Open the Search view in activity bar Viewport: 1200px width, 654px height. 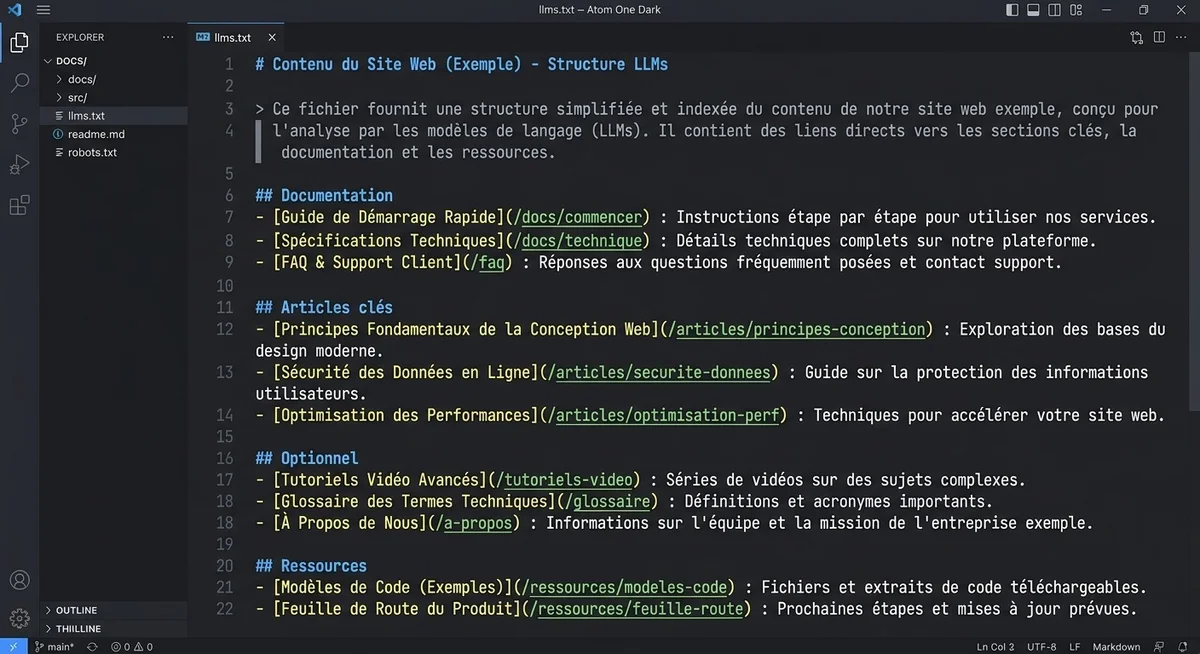[x=19, y=83]
